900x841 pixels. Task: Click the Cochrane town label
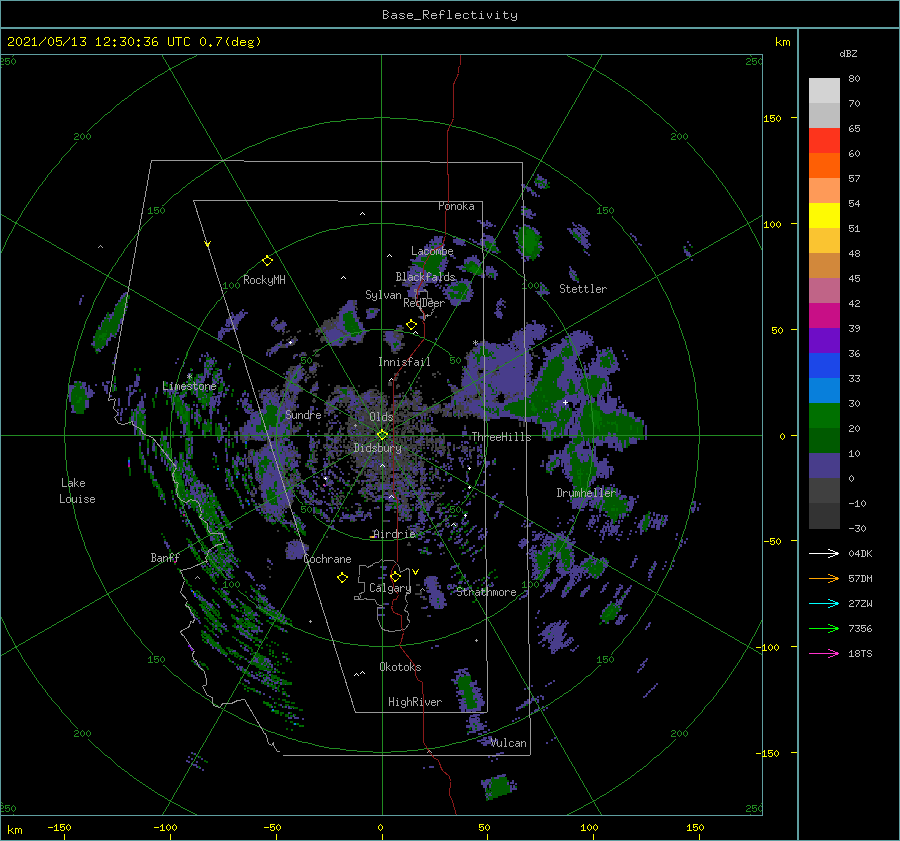[327, 559]
